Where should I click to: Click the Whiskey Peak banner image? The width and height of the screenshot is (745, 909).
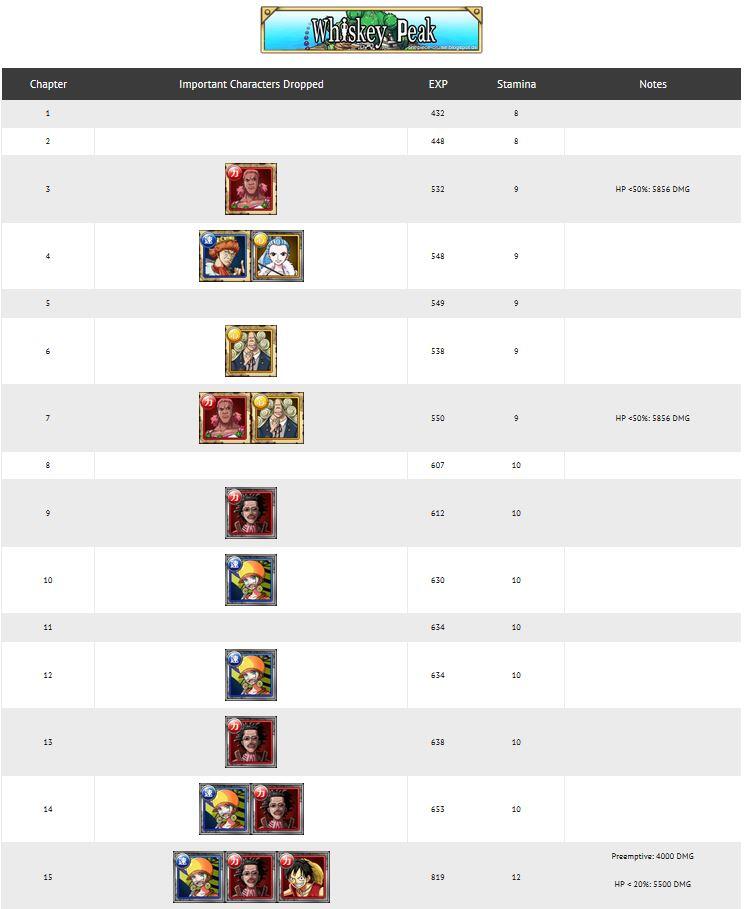click(x=371, y=30)
